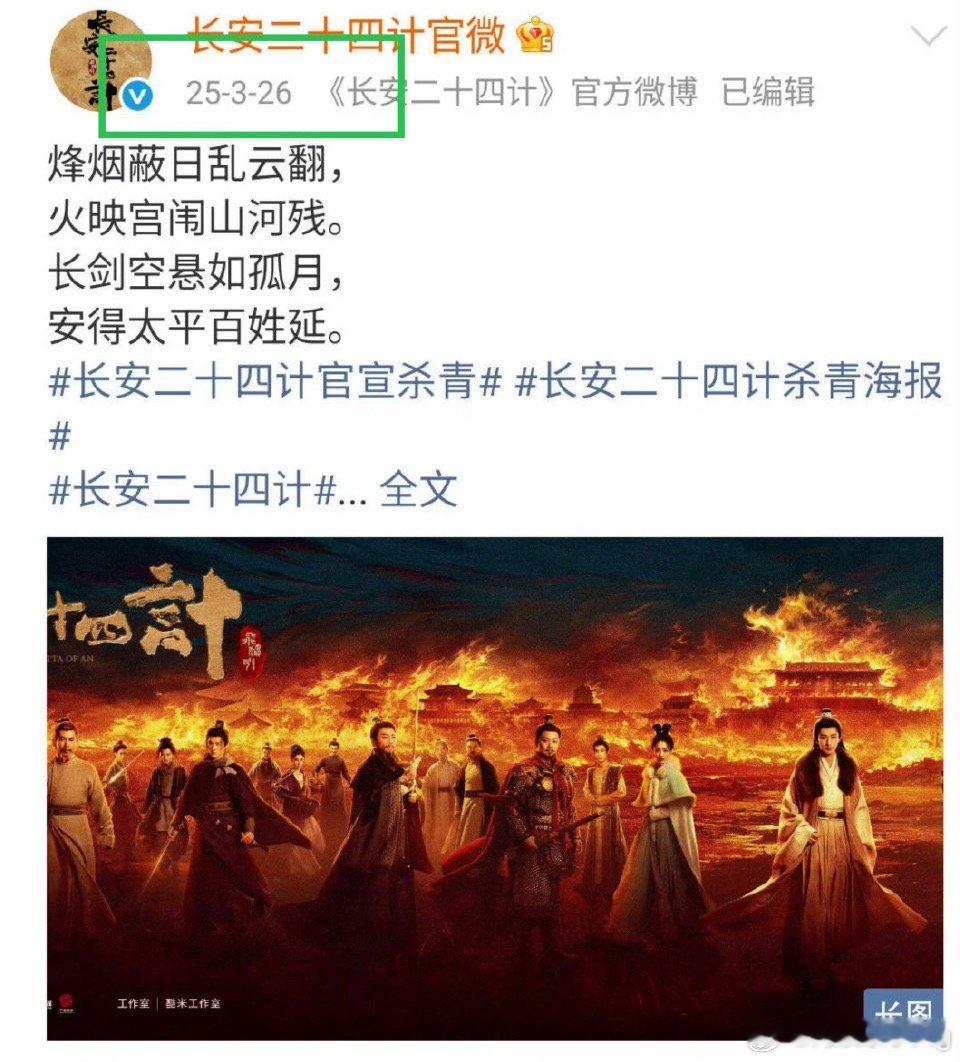Open the 长安二十四计官微 username link

point(346,35)
